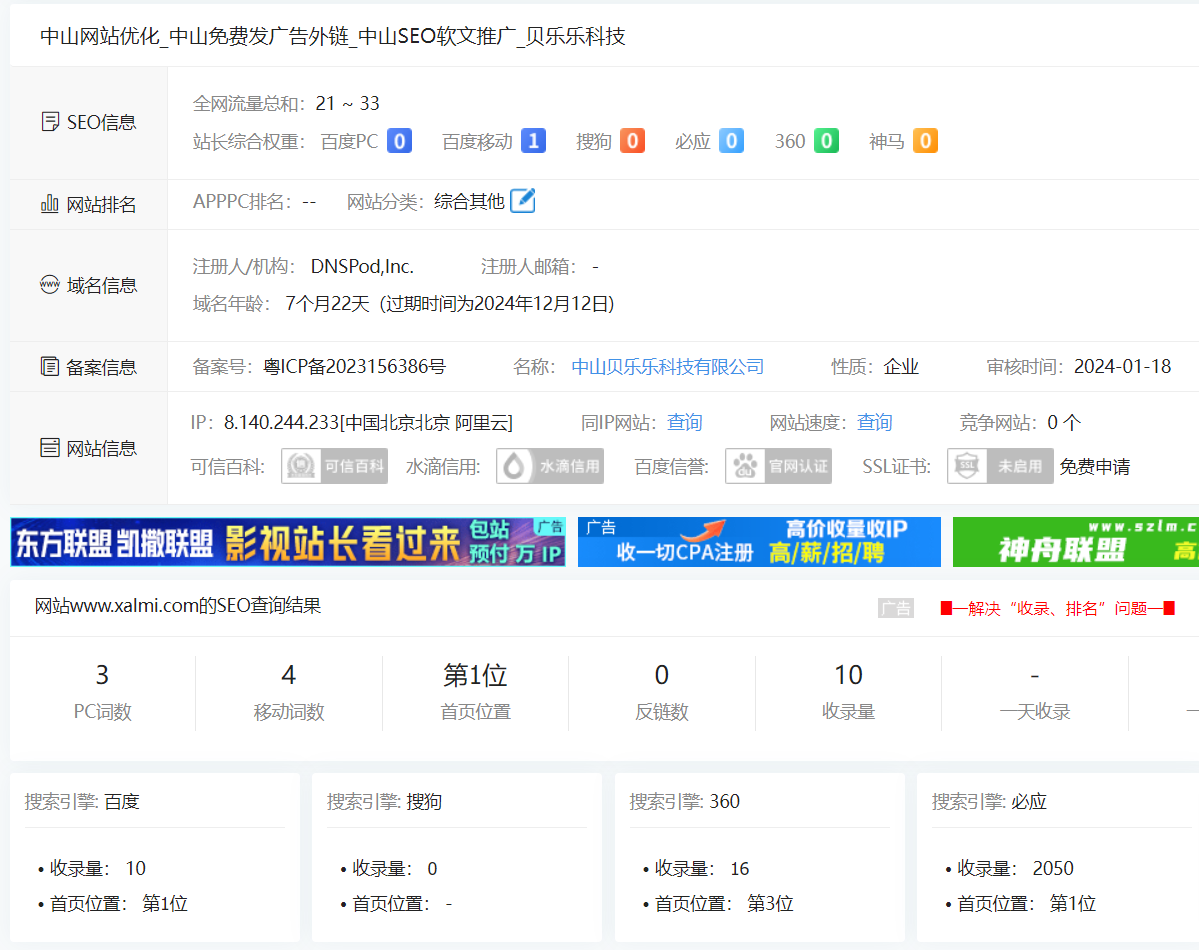Open the 东方联盟 凯撒联盟 banner ad
Image resolution: width=1199 pixels, height=950 pixels.
pos(288,542)
